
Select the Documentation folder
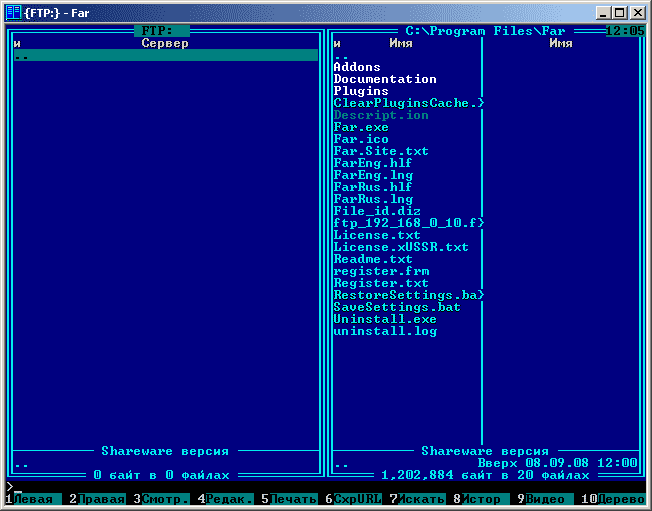385,79
